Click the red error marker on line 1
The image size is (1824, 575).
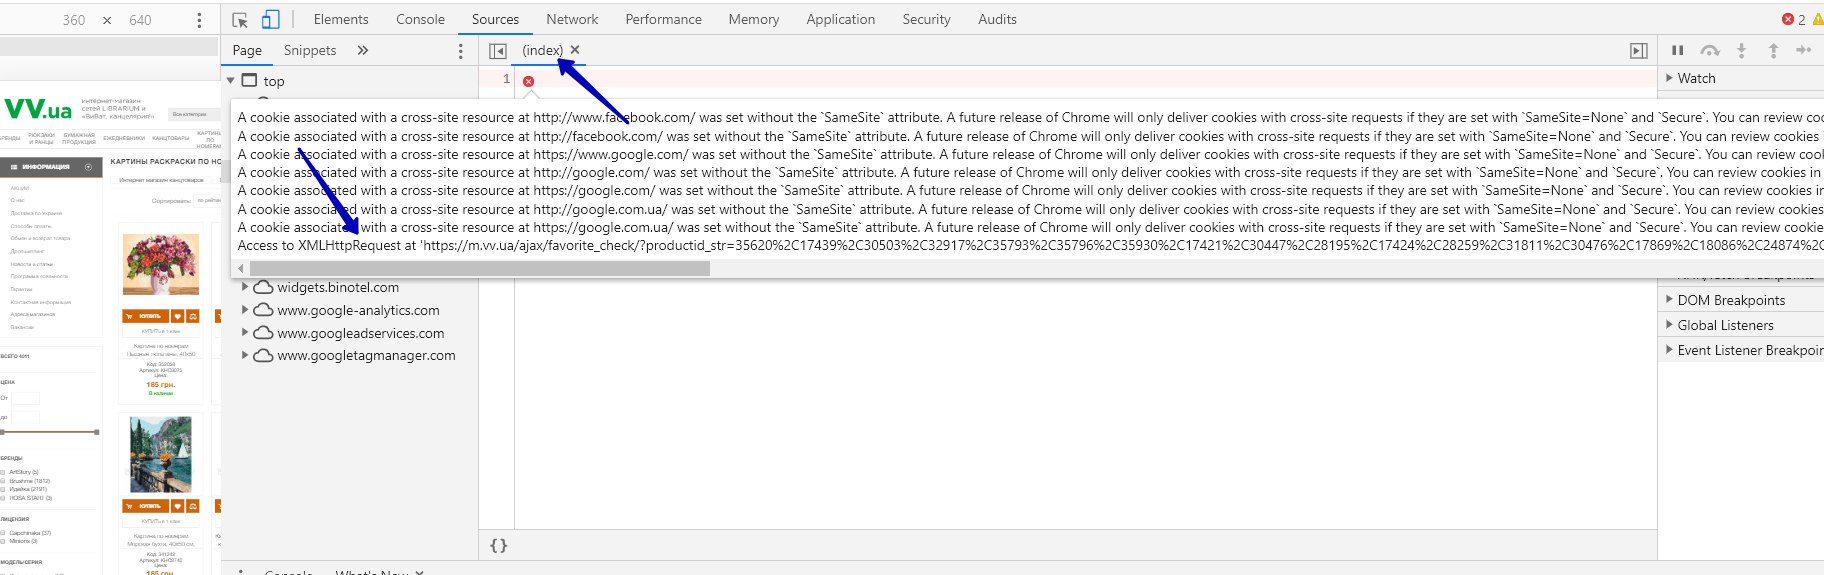click(528, 81)
